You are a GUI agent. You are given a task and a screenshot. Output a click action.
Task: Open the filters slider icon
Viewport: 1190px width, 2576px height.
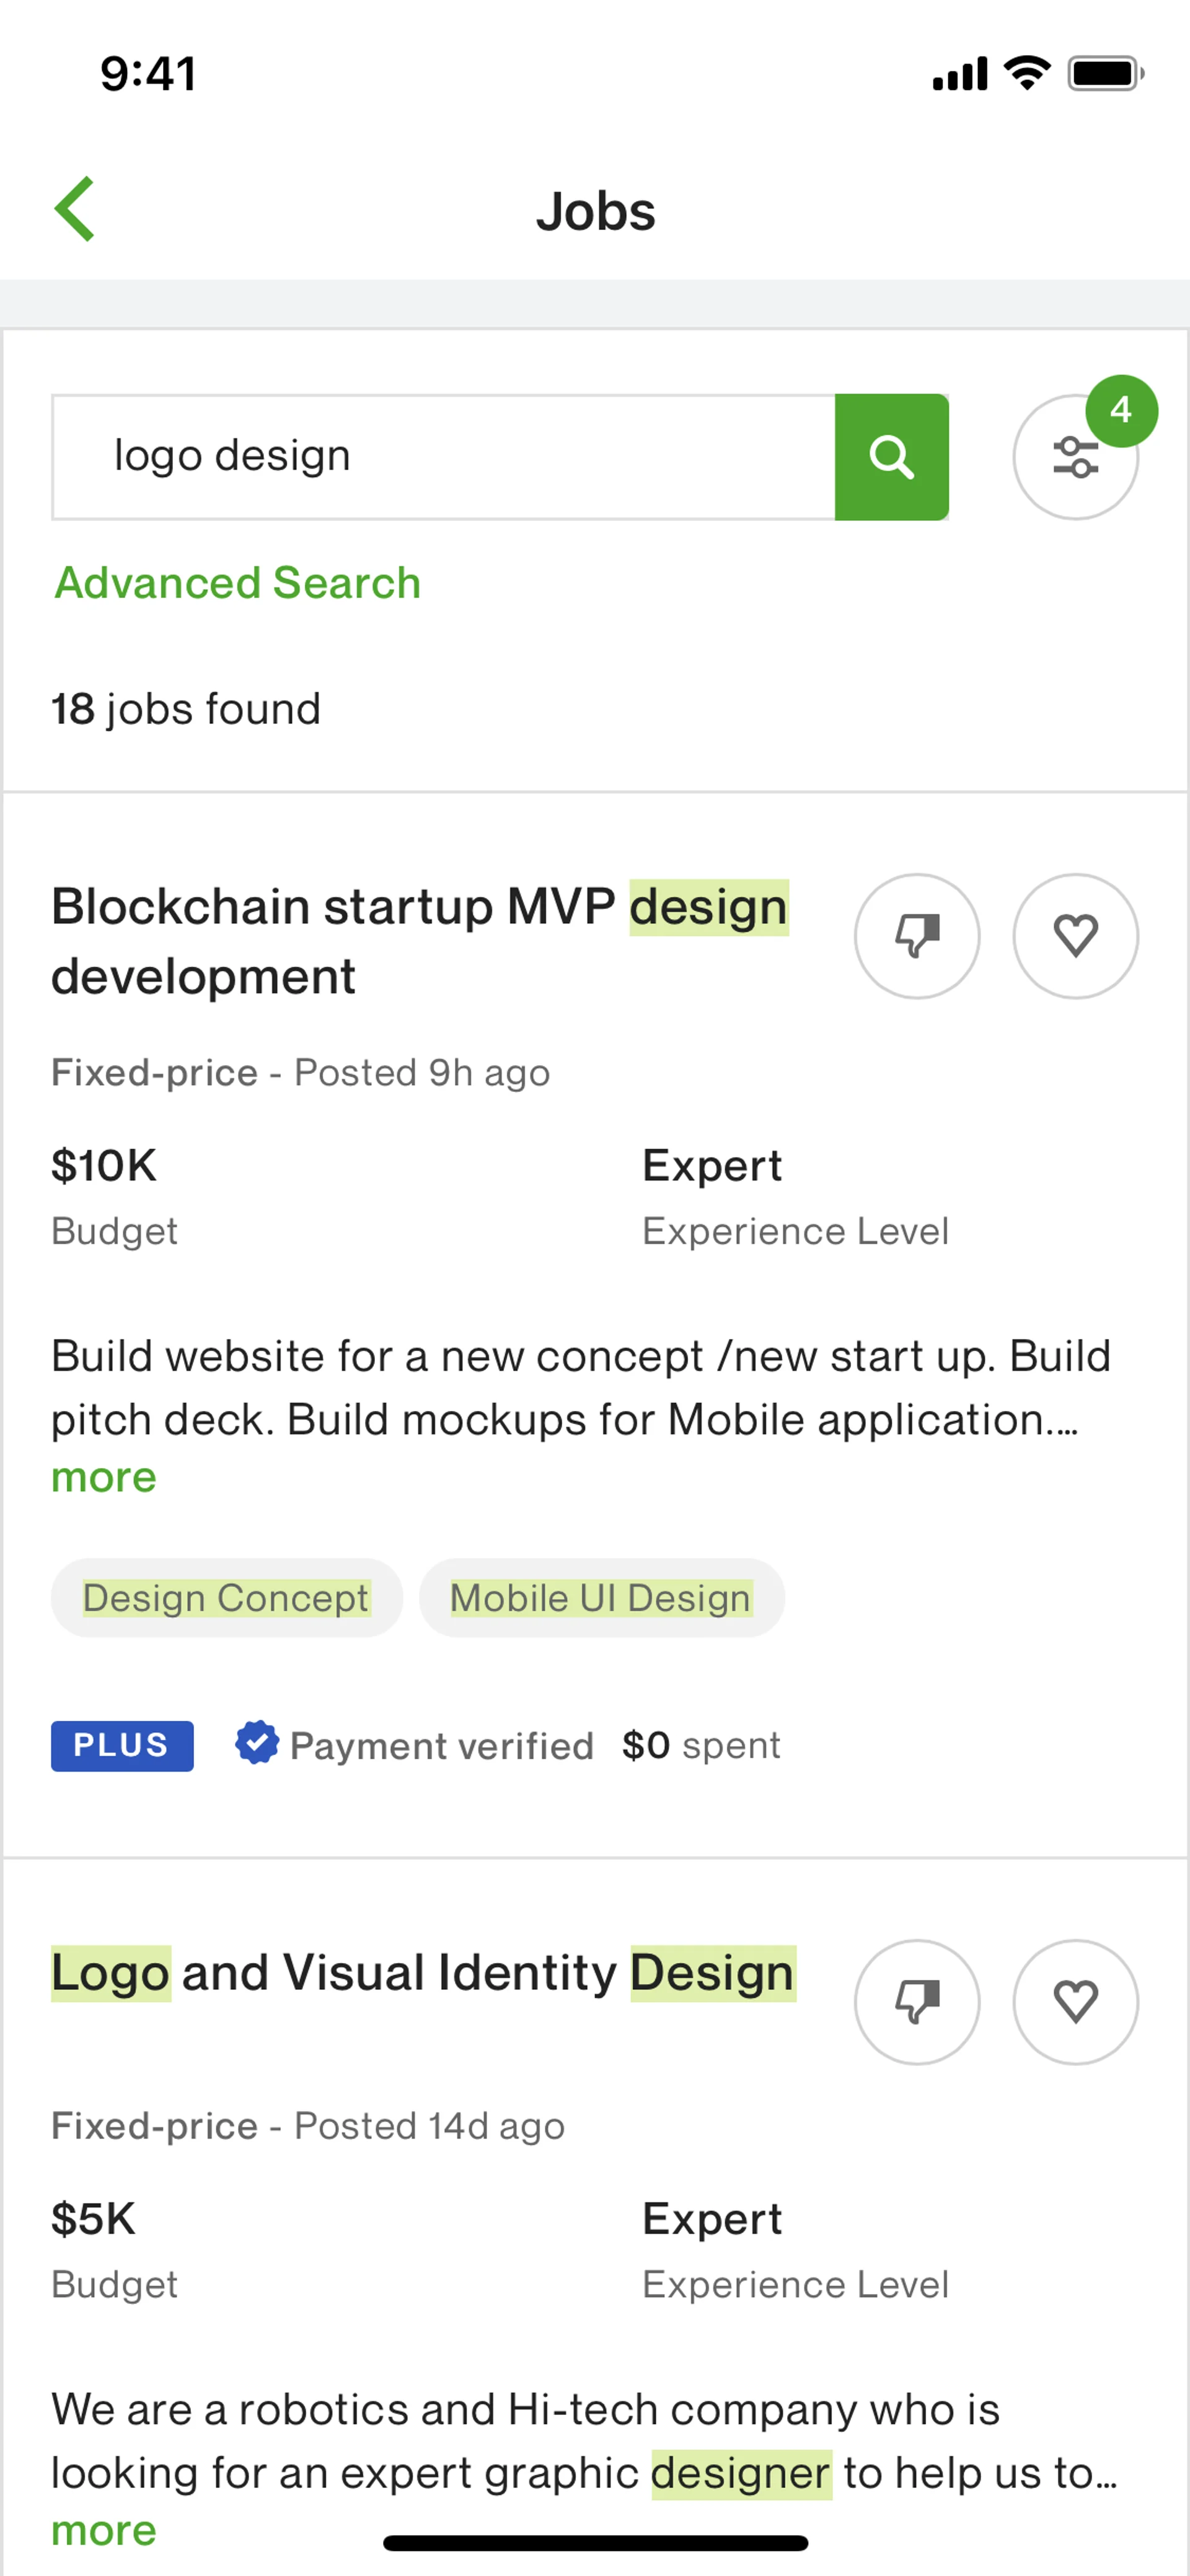(1074, 458)
